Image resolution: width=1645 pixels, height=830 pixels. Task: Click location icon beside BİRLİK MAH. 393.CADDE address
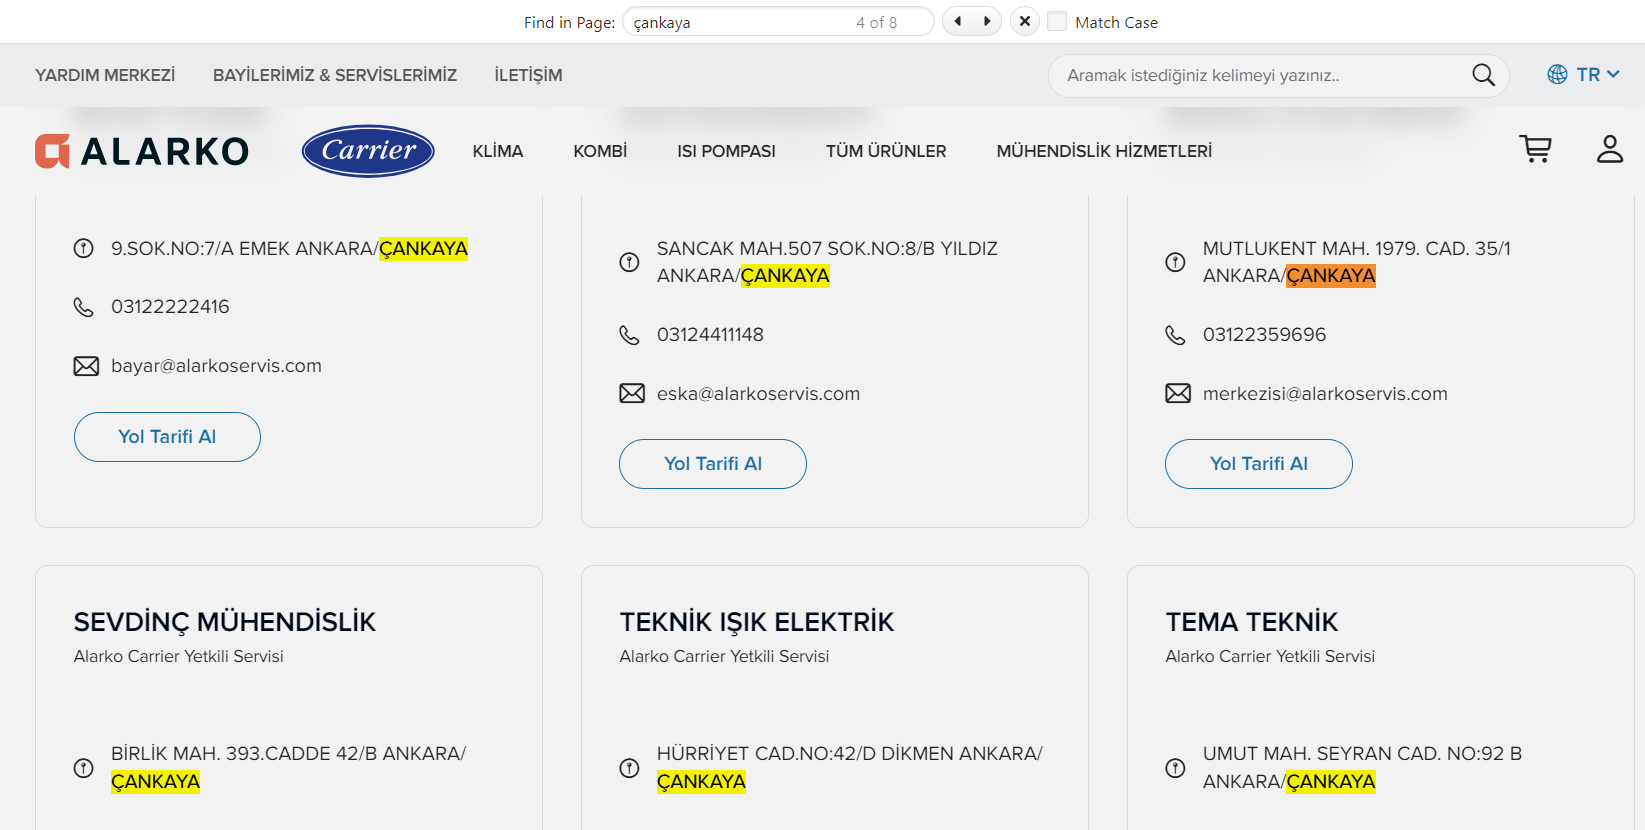84,768
